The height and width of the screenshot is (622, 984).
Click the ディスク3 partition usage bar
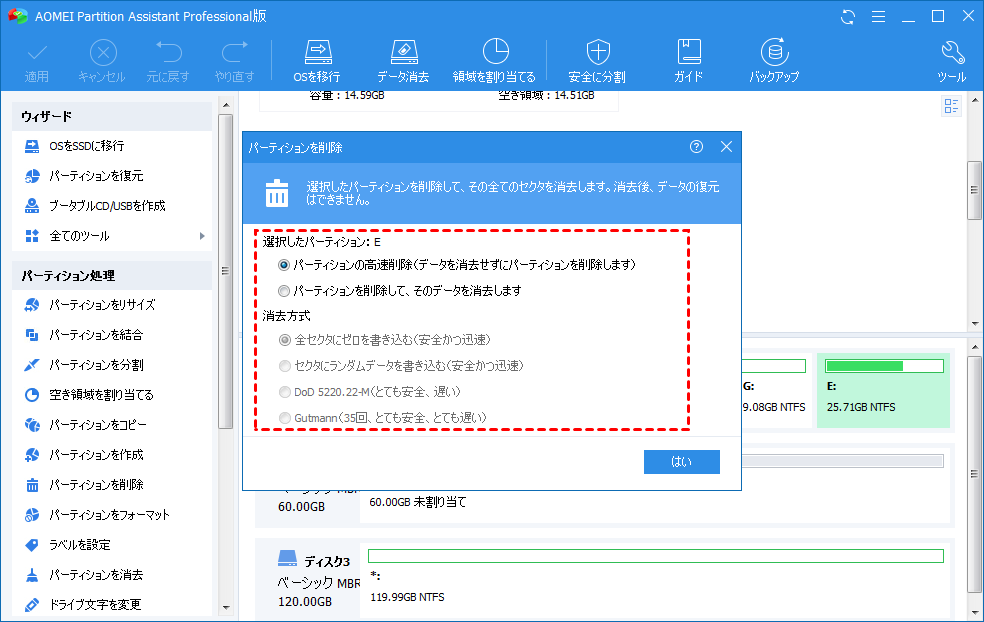(x=656, y=556)
